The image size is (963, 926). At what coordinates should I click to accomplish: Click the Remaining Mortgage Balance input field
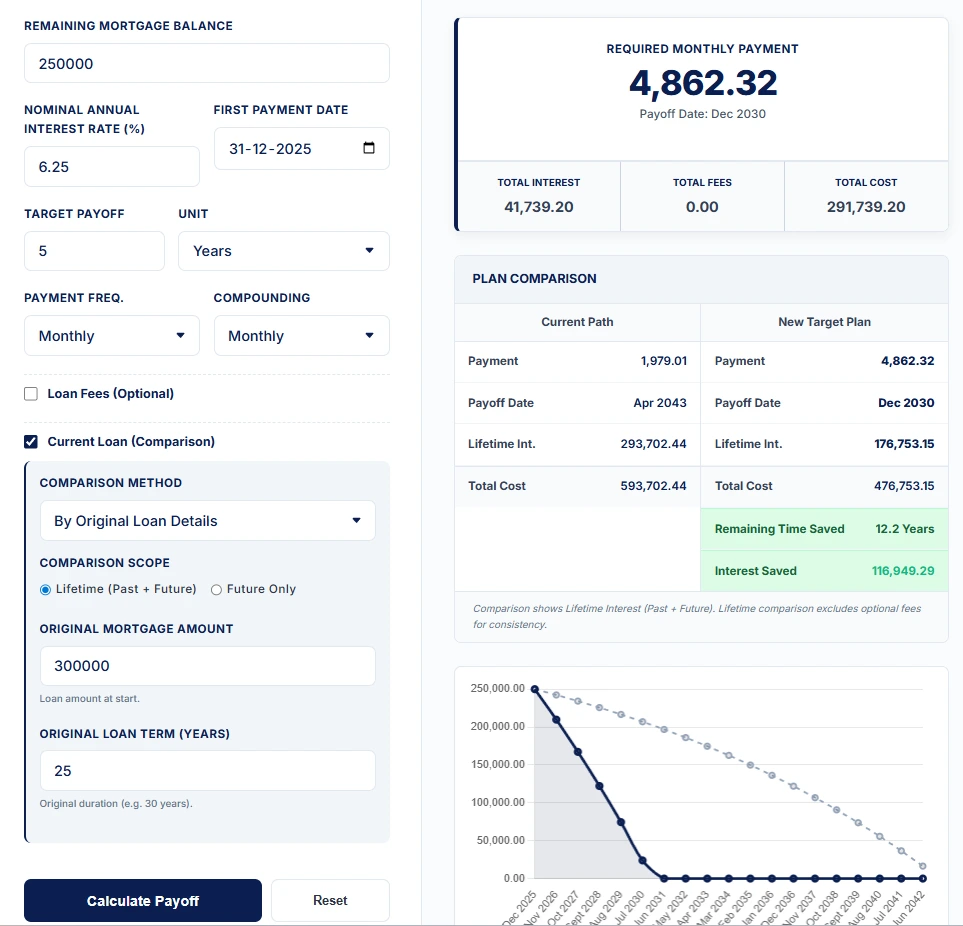(206, 62)
